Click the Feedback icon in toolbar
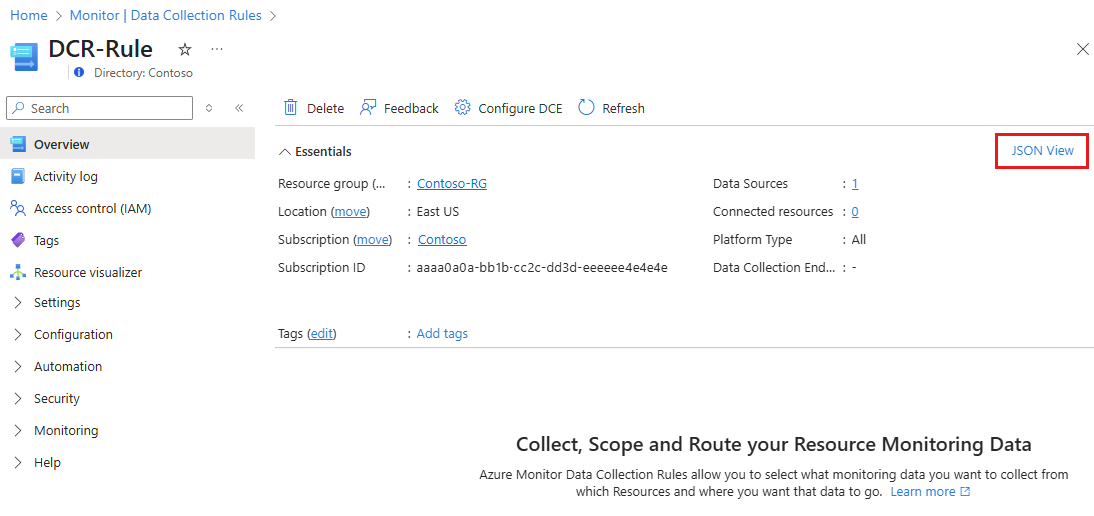1094x516 pixels. tap(368, 108)
